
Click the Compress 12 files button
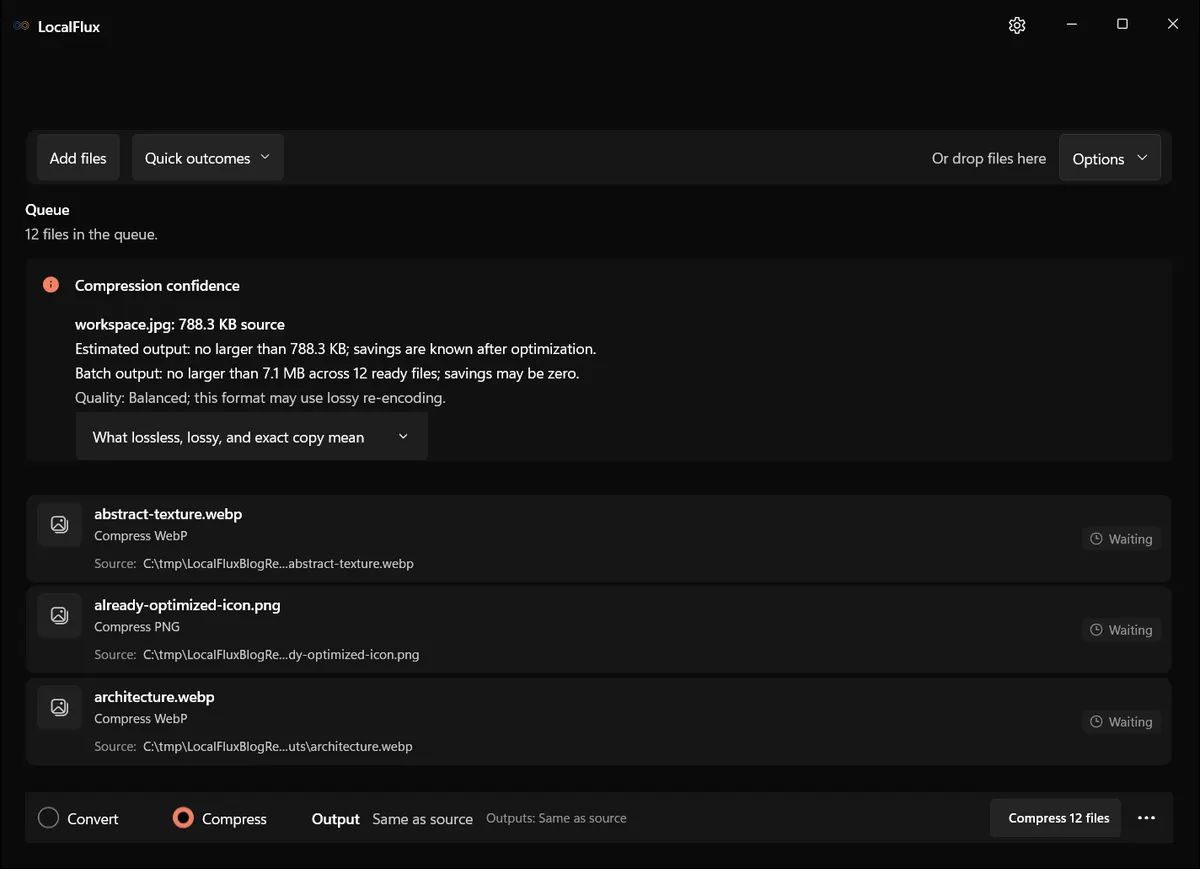pos(1059,818)
